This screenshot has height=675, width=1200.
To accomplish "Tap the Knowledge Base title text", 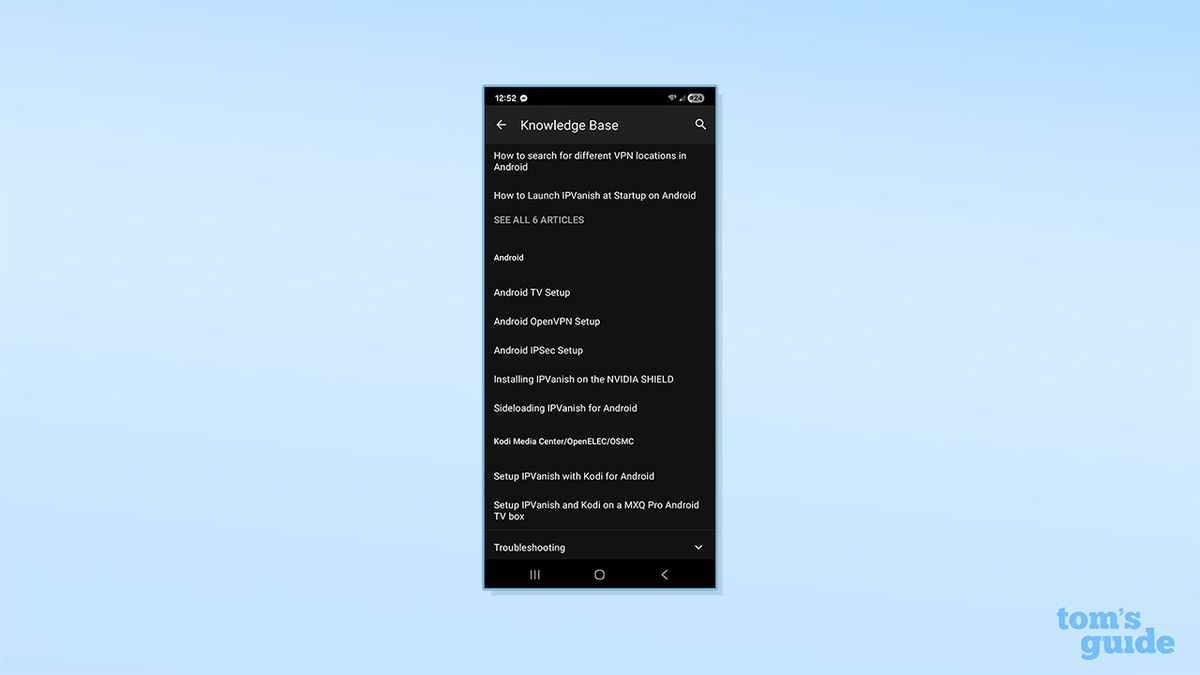I will point(569,125).
